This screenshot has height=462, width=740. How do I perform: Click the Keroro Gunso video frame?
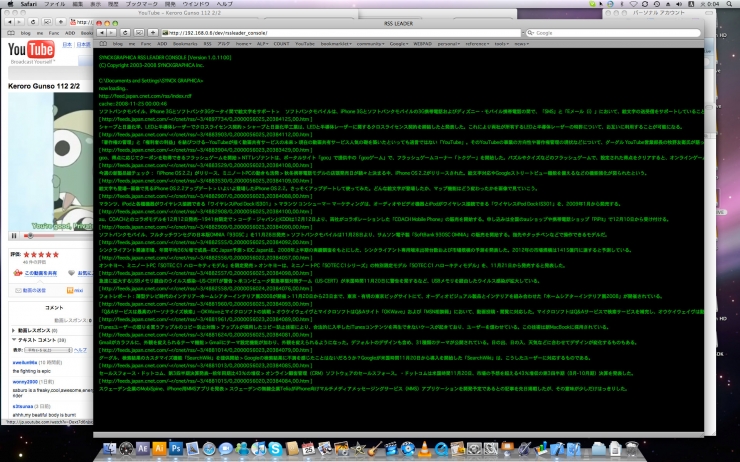point(50,160)
